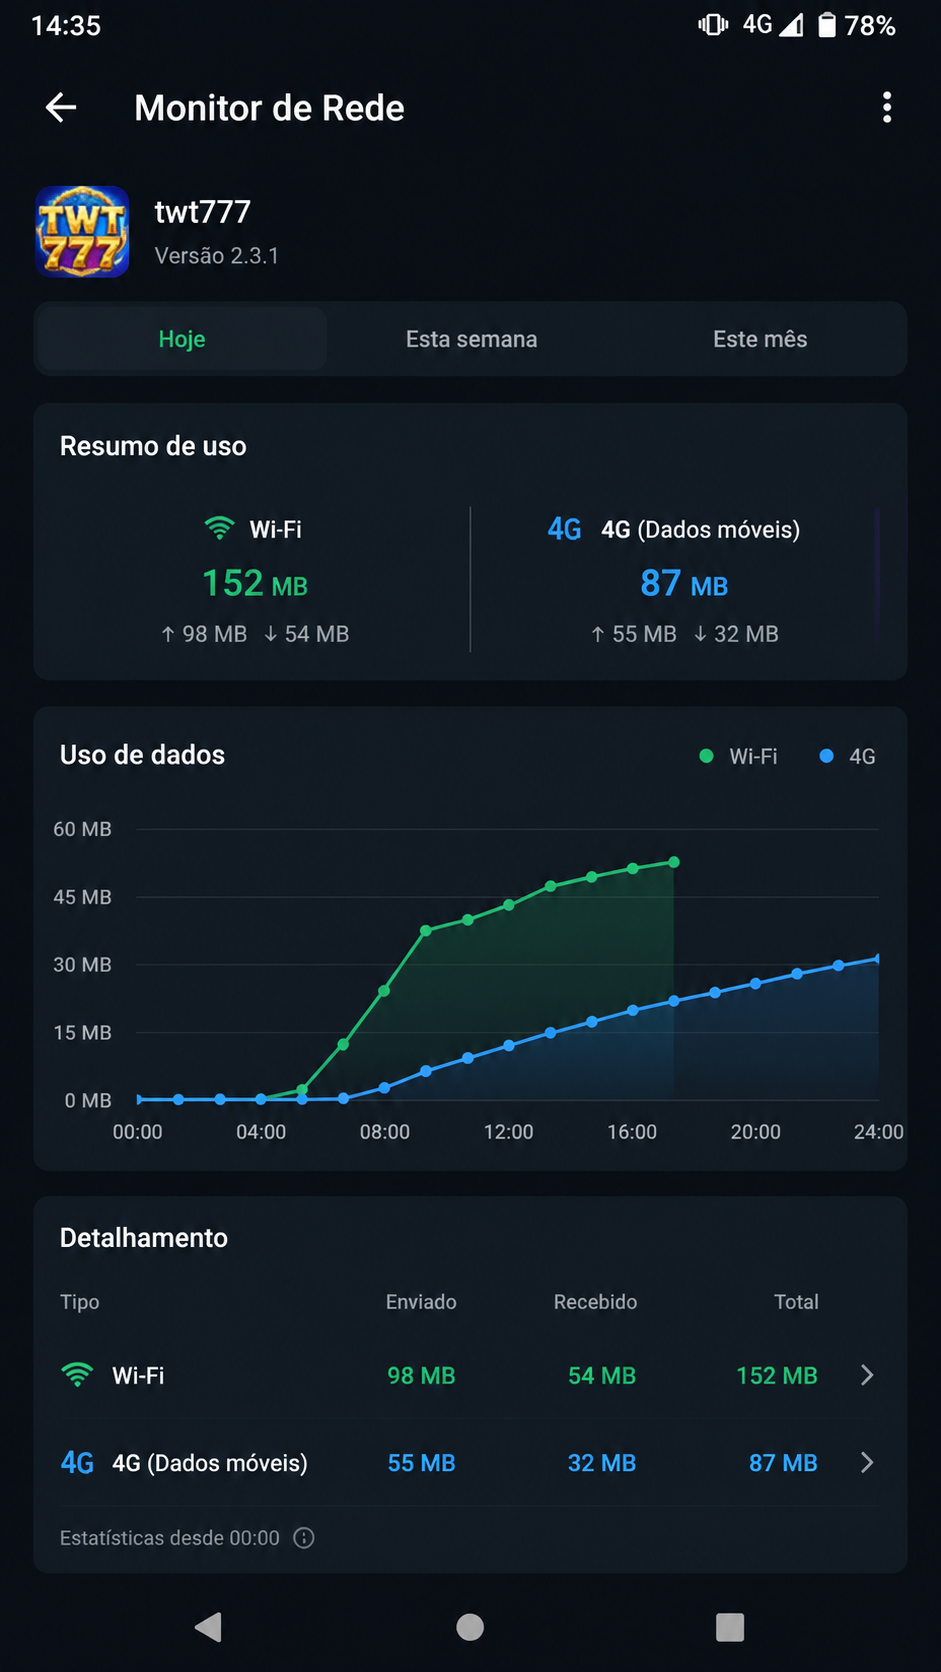Open the info icon beside Estatísticas desde 00:00
Image resolution: width=941 pixels, height=1672 pixels.
point(304,1538)
